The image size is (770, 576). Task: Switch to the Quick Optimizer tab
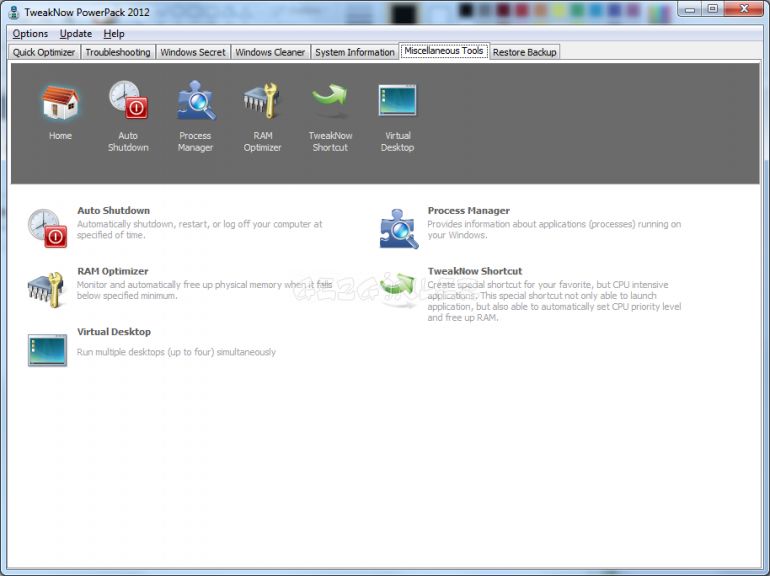click(44, 52)
